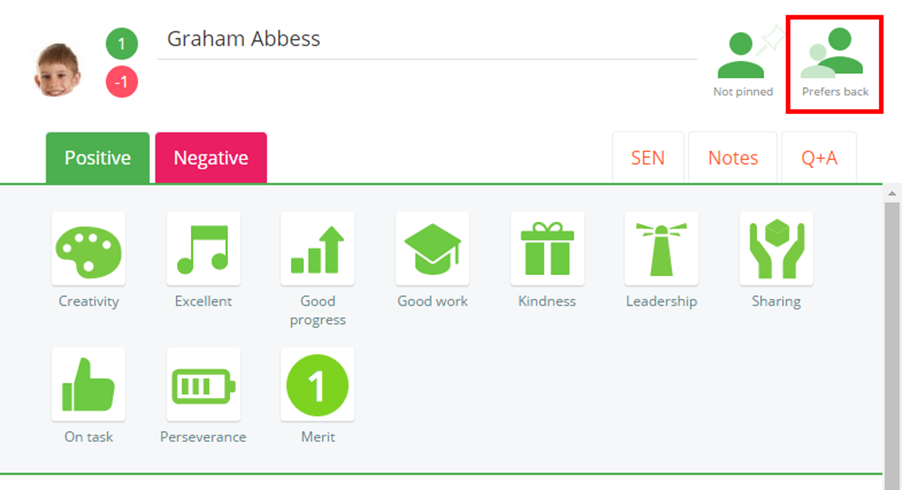This screenshot has width=902, height=490.
Task: Award the Kindness gift icon
Action: point(547,249)
